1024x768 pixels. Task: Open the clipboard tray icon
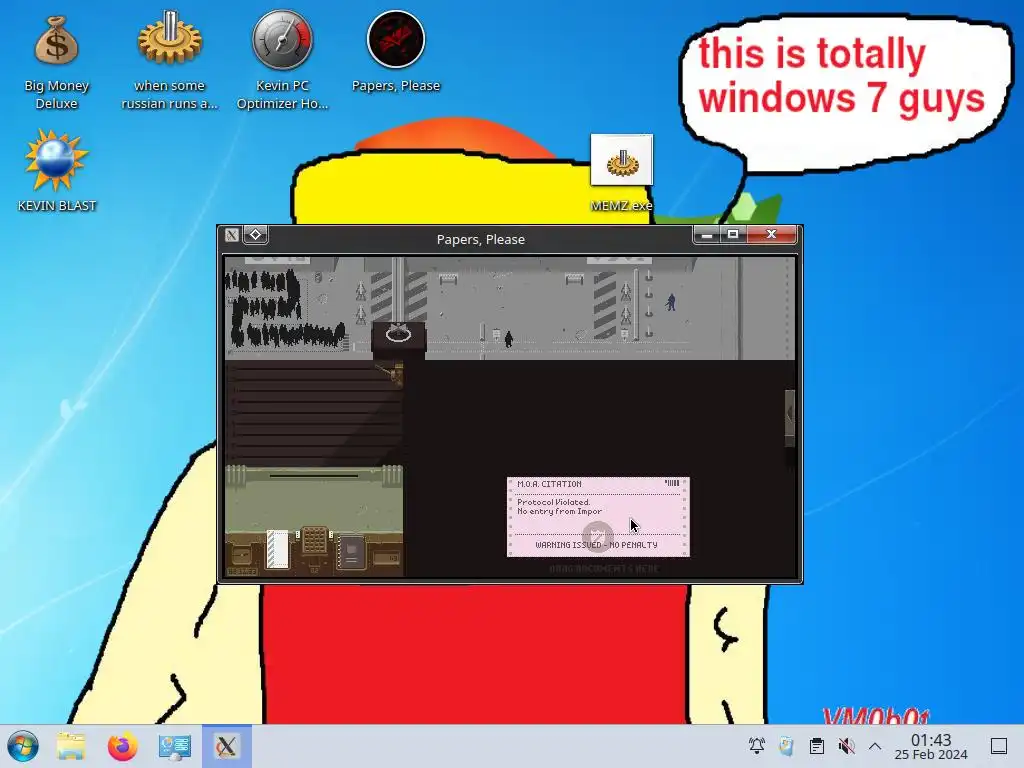click(x=816, y=746)
